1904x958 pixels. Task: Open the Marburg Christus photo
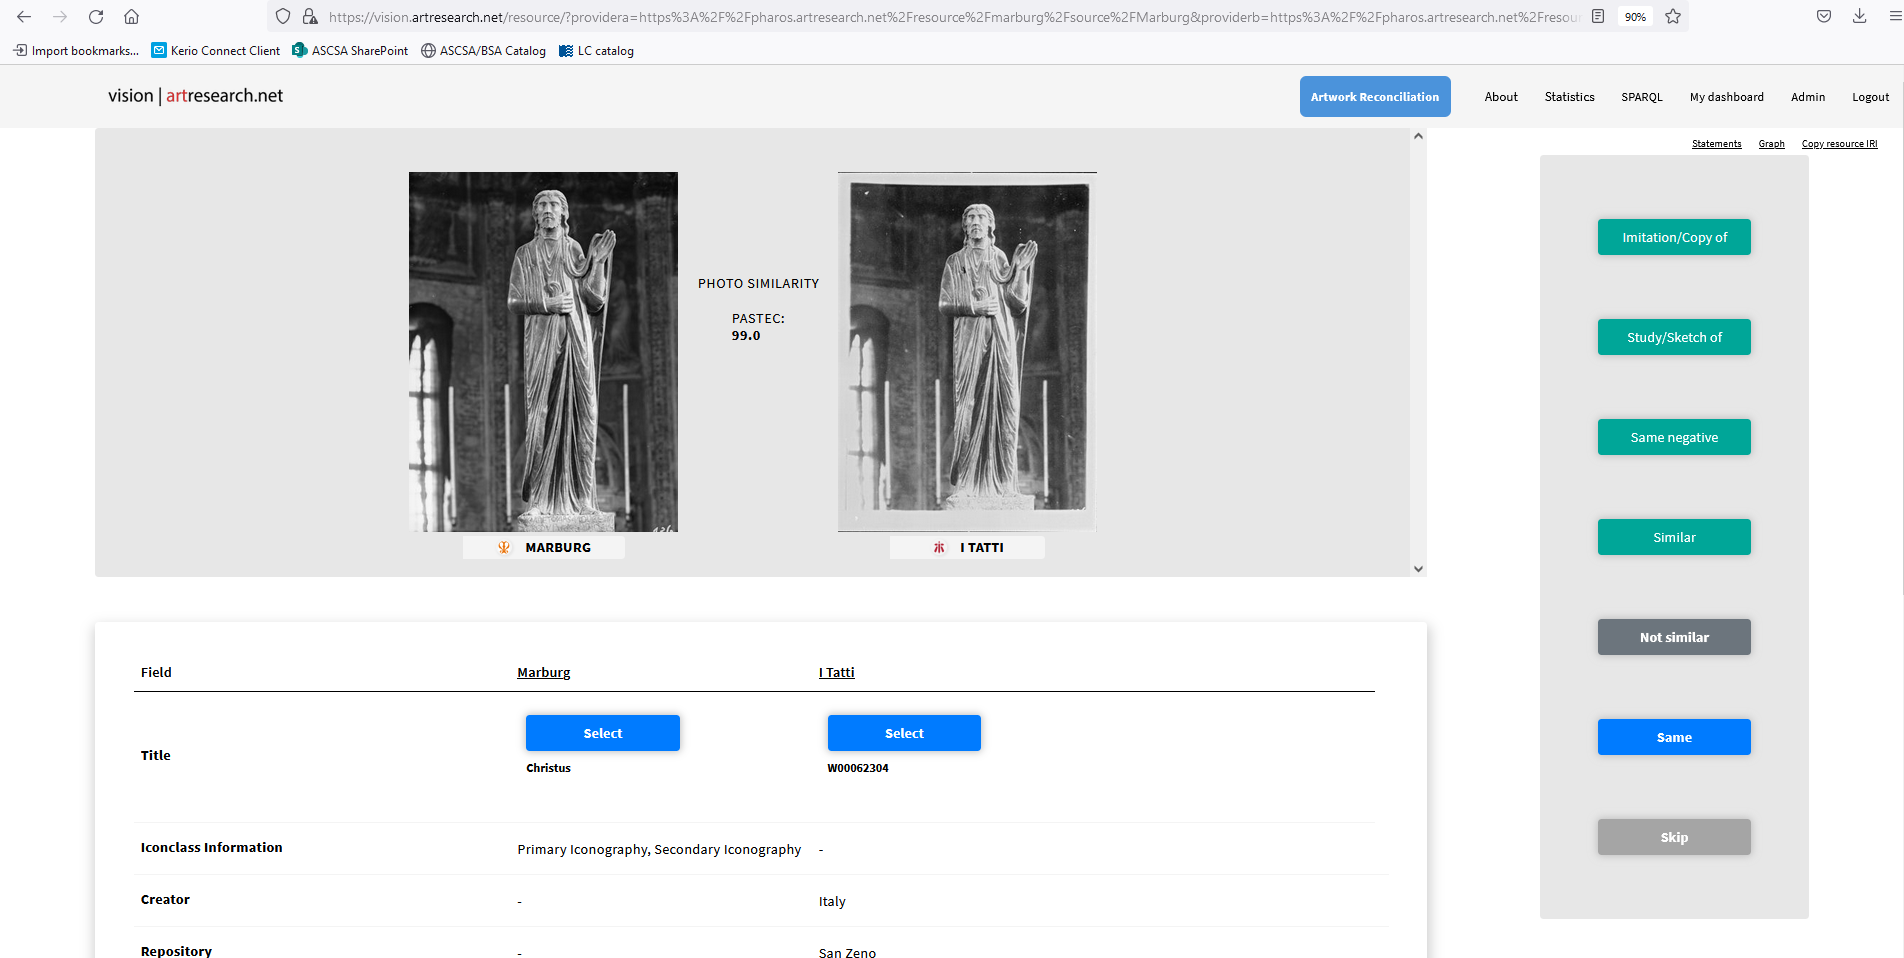click(543, 352)
